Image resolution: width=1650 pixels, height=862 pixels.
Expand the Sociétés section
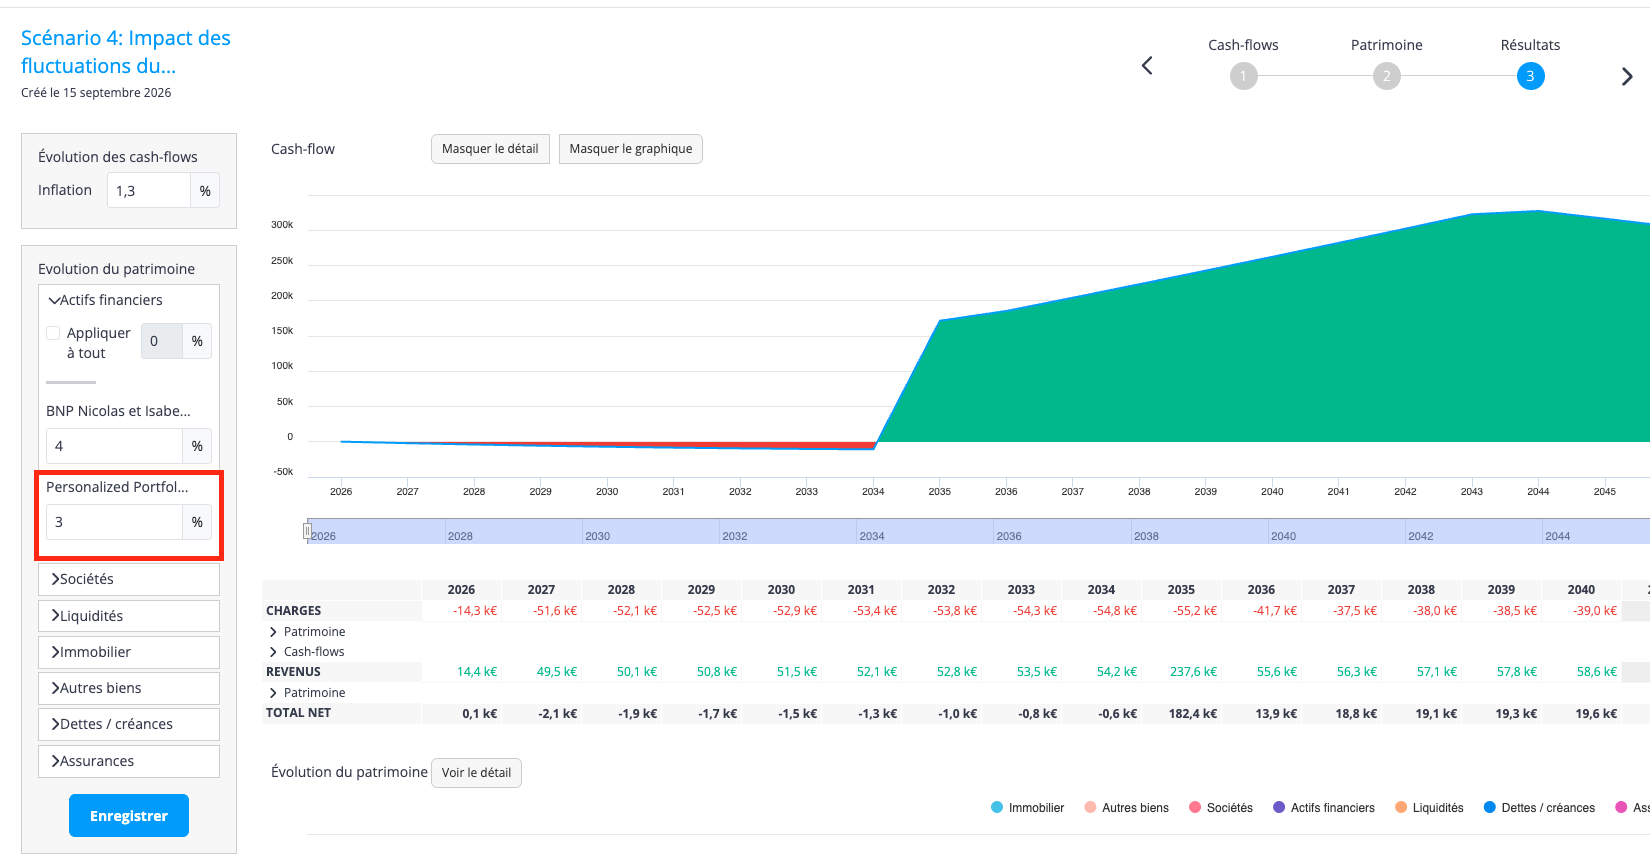[x=129, y=579]
